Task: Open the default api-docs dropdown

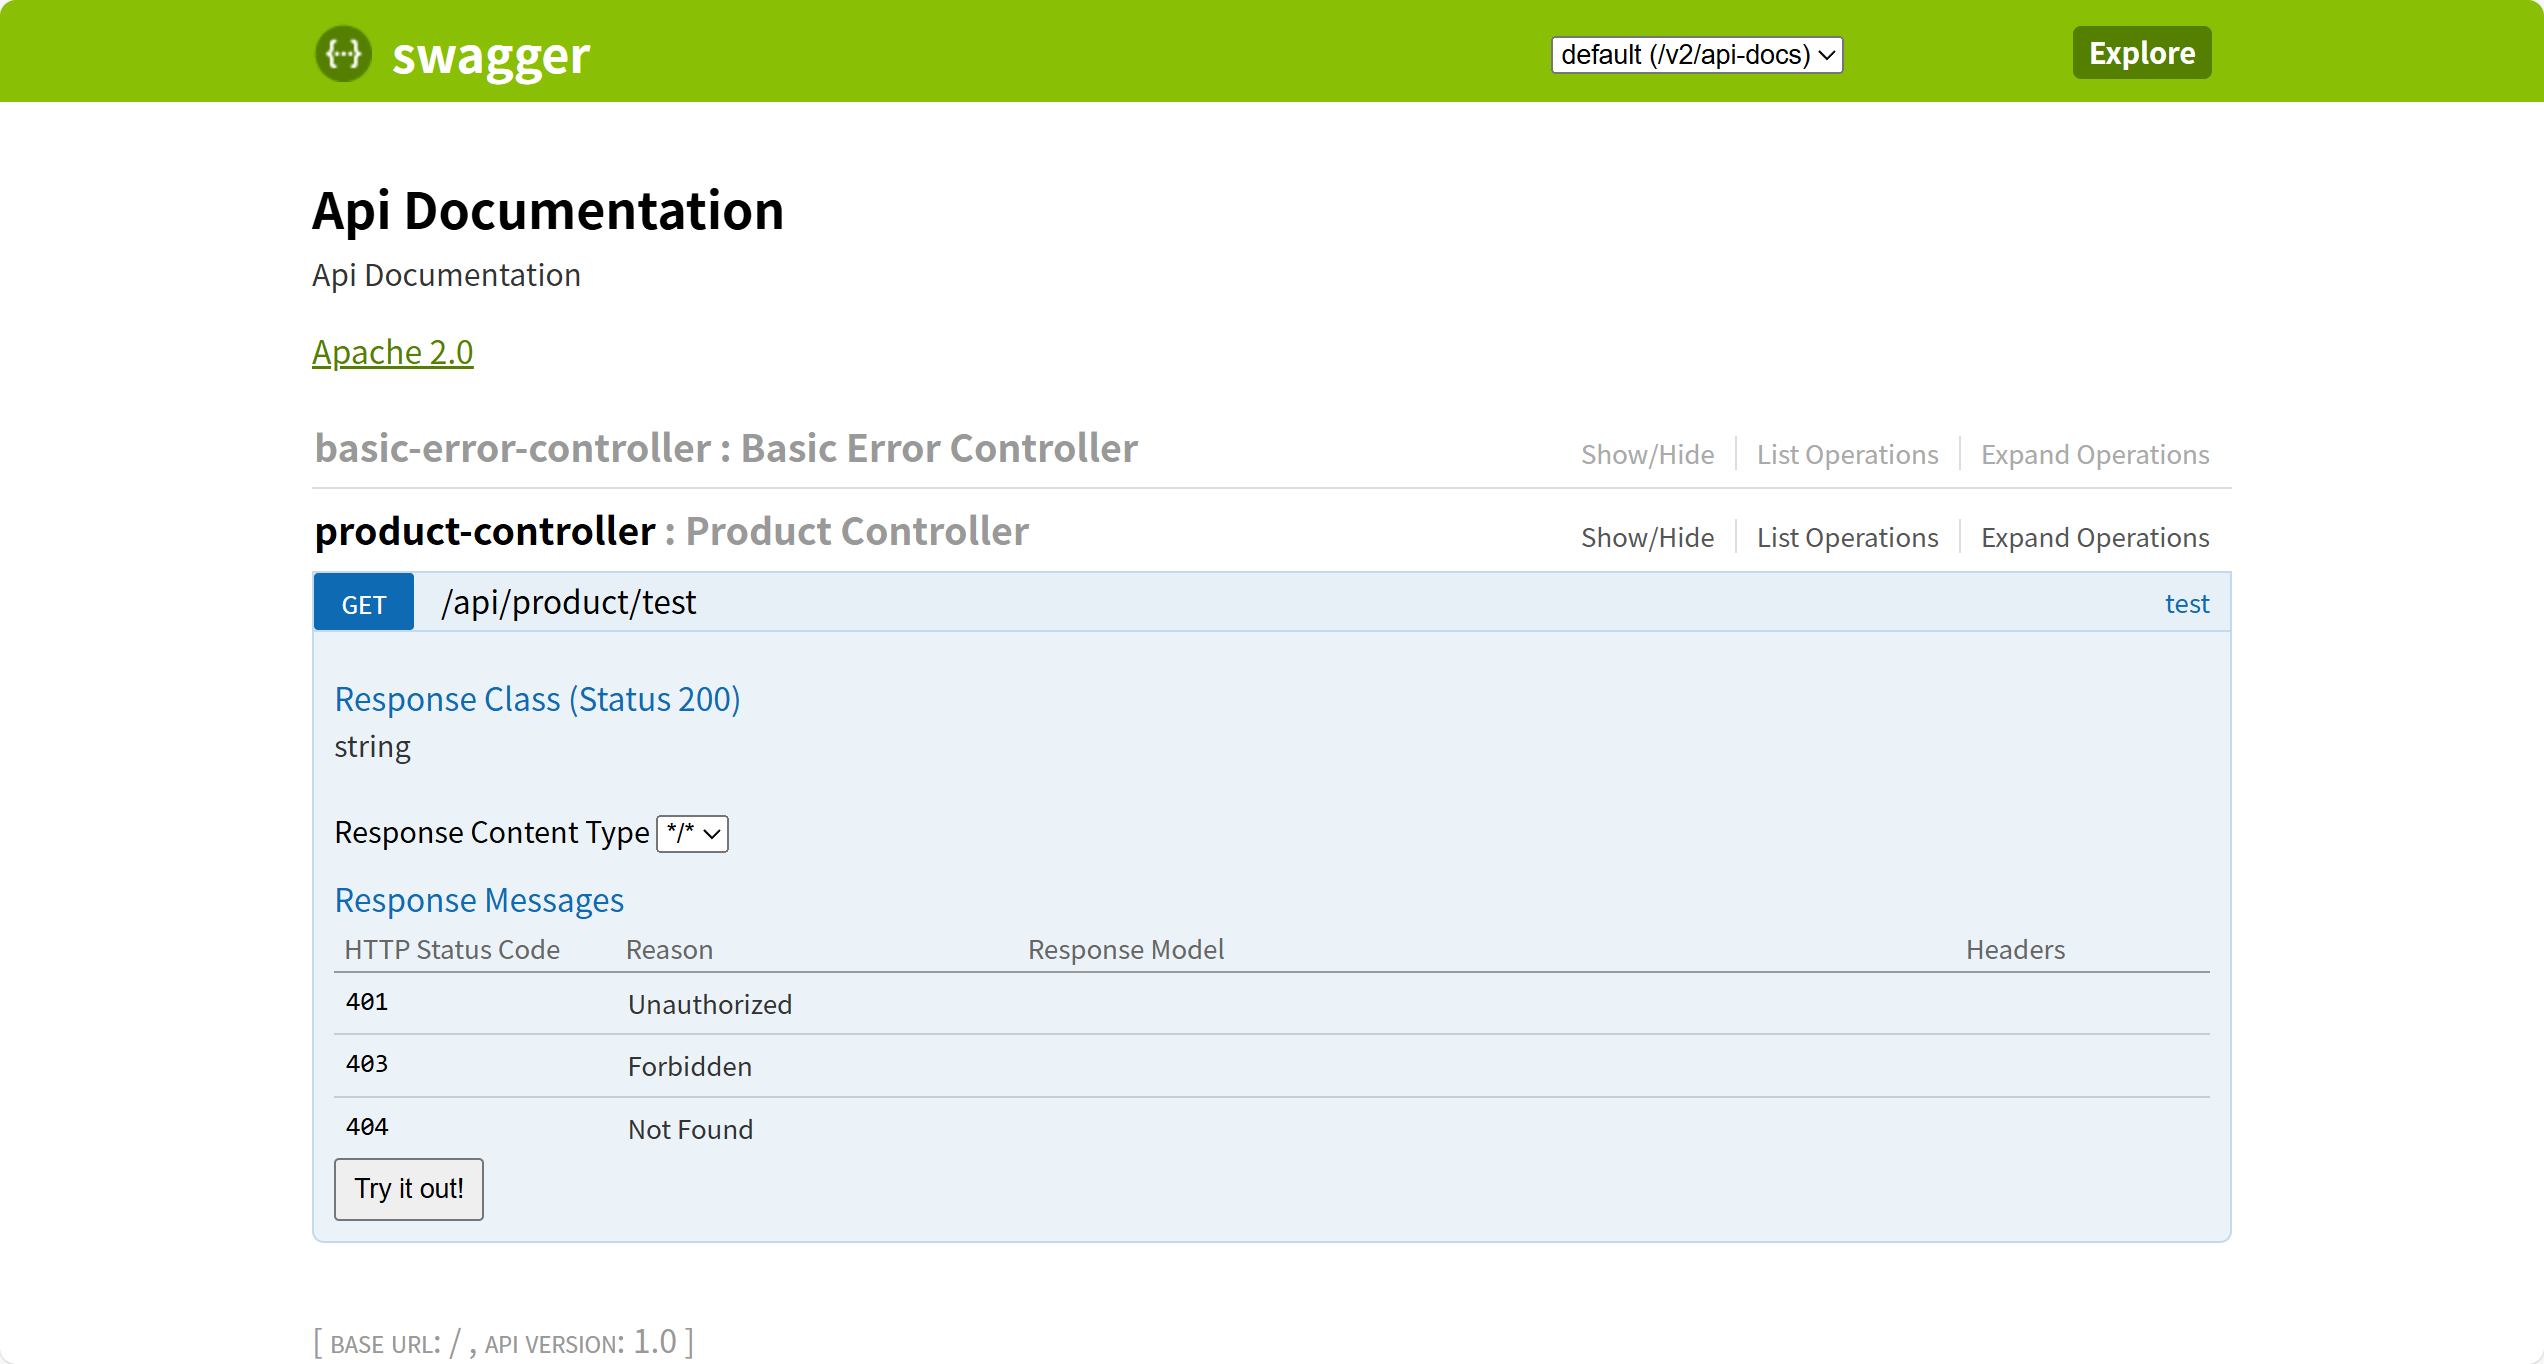Action: click(x=1696, y=54)
